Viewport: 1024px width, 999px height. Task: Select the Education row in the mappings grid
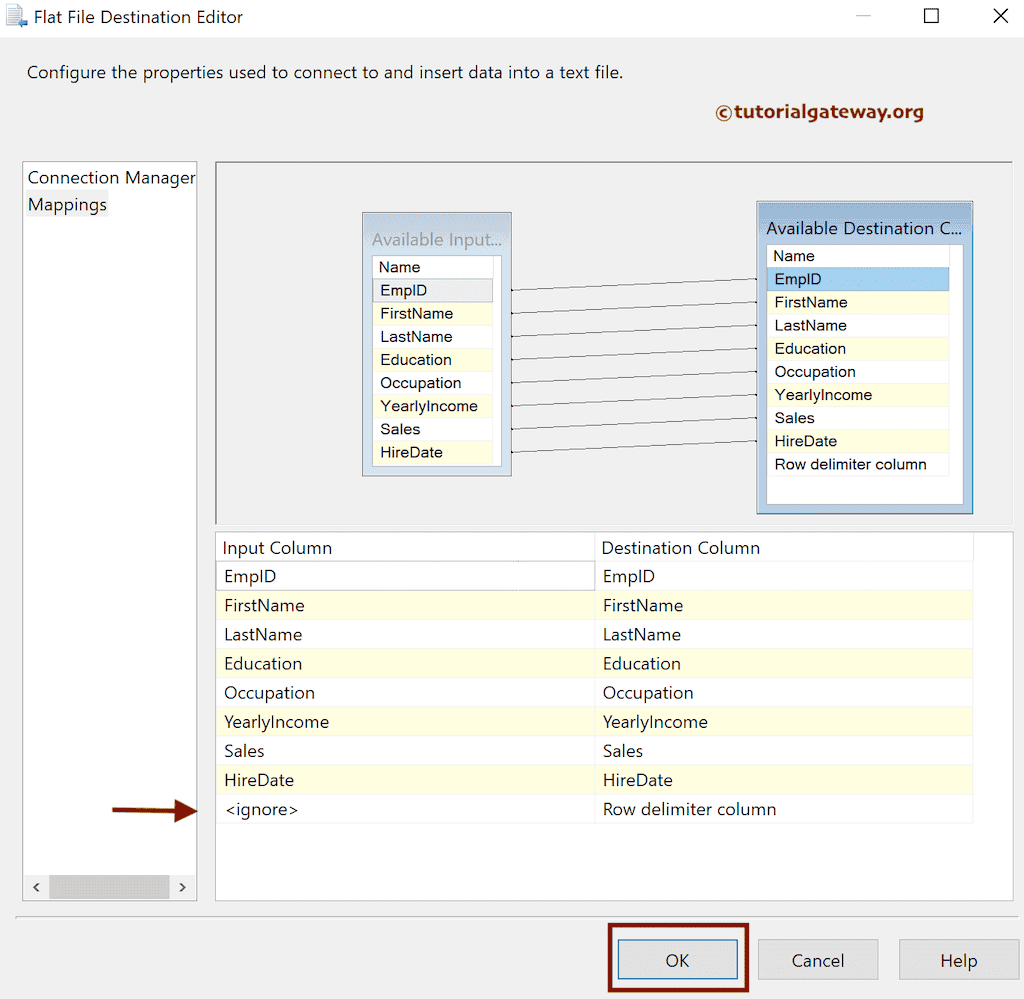400,663
